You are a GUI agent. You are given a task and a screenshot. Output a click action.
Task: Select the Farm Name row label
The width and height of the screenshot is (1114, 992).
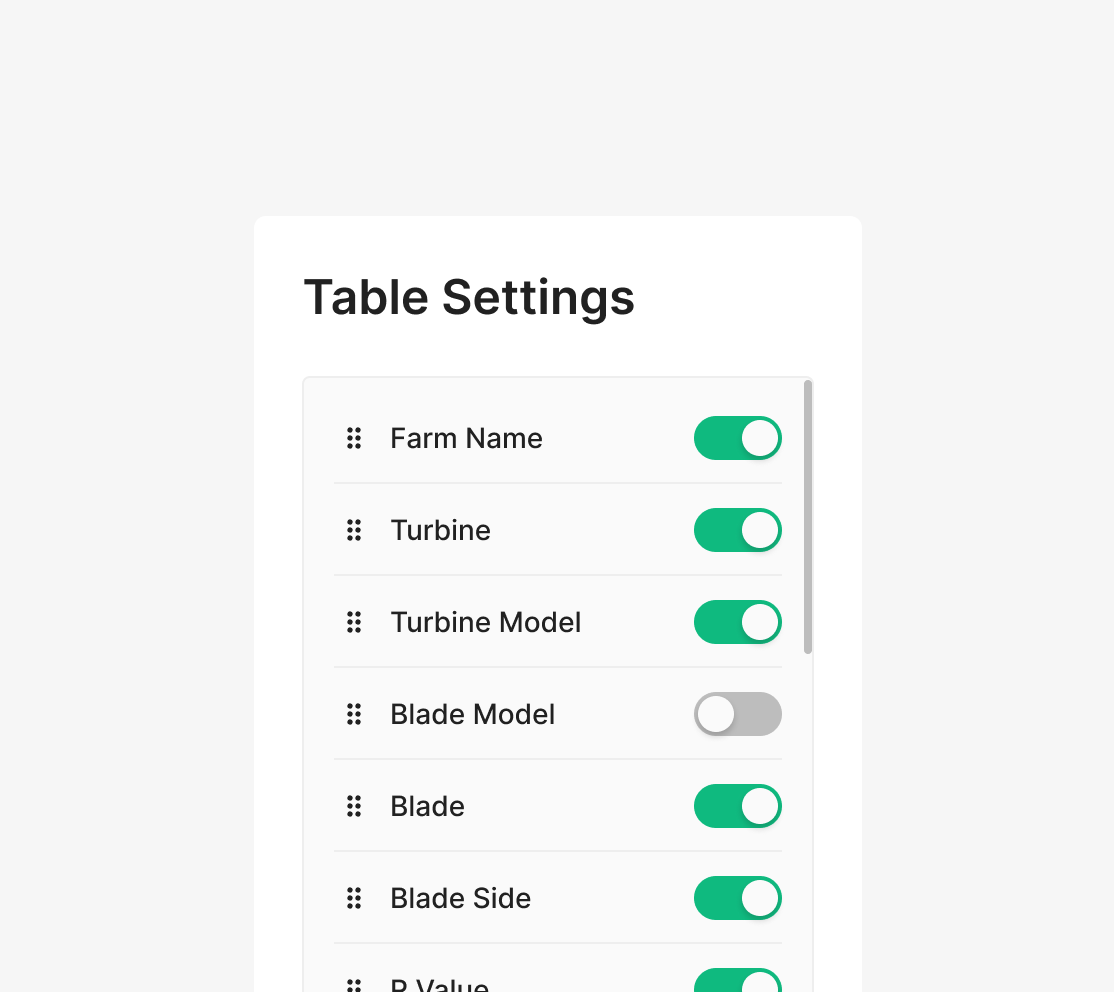coord(466,438)
